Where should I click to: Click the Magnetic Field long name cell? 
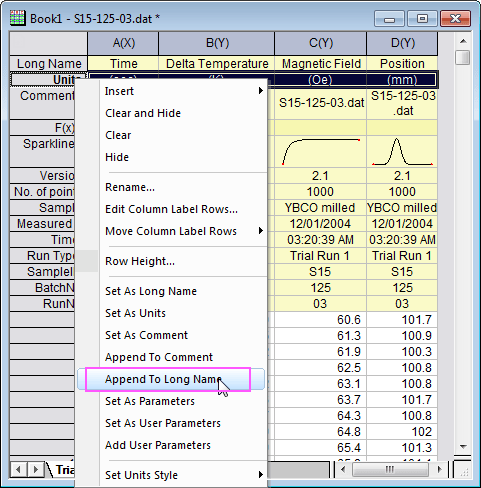tap(321, 63)
